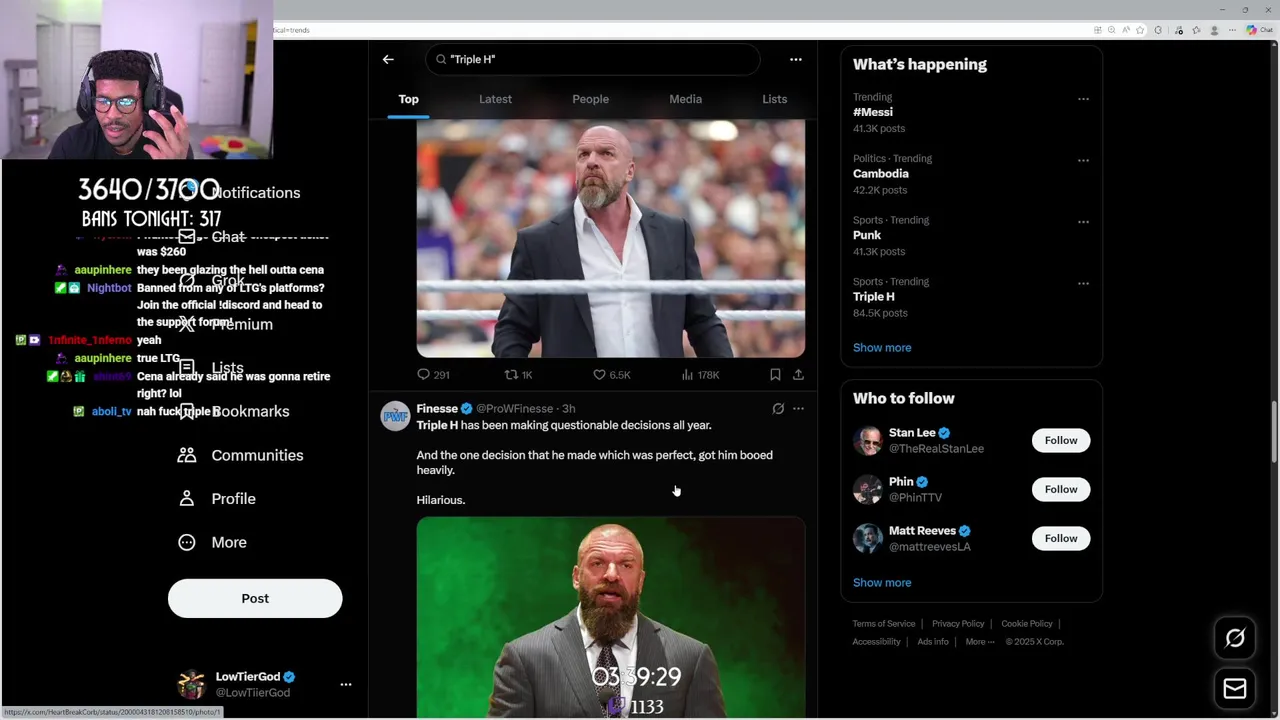Open the browser profile icon

tap(1215, 30)
